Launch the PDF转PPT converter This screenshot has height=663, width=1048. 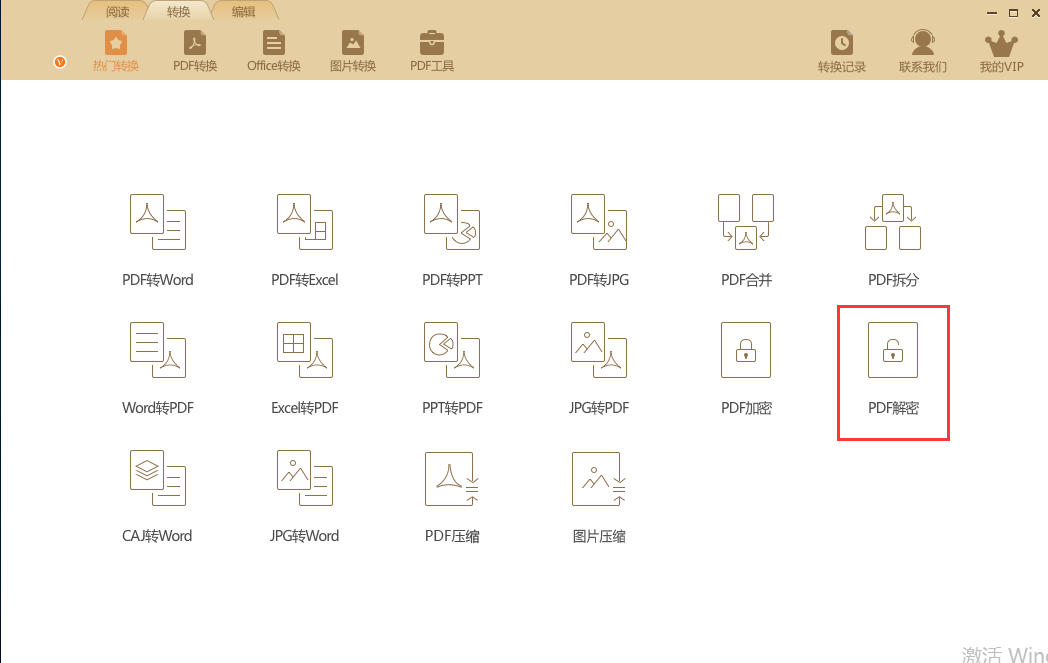click(452, 222)
